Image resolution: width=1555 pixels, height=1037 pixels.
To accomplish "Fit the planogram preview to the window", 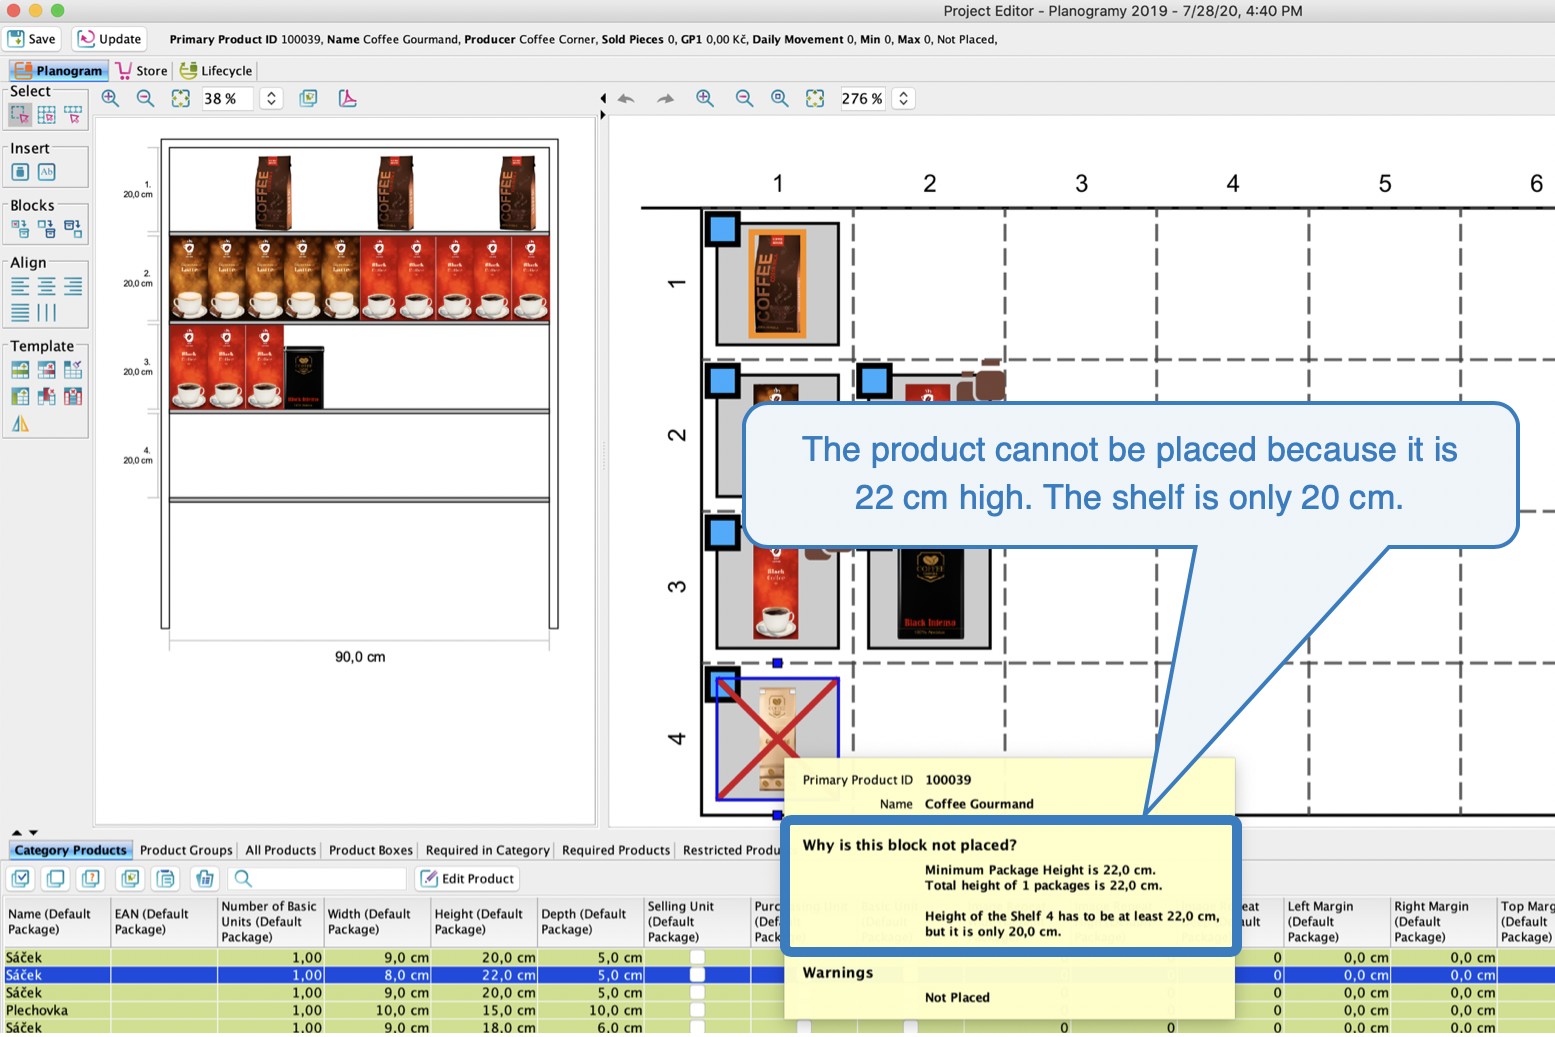I will pyautogui.click(x=180, y=98).
